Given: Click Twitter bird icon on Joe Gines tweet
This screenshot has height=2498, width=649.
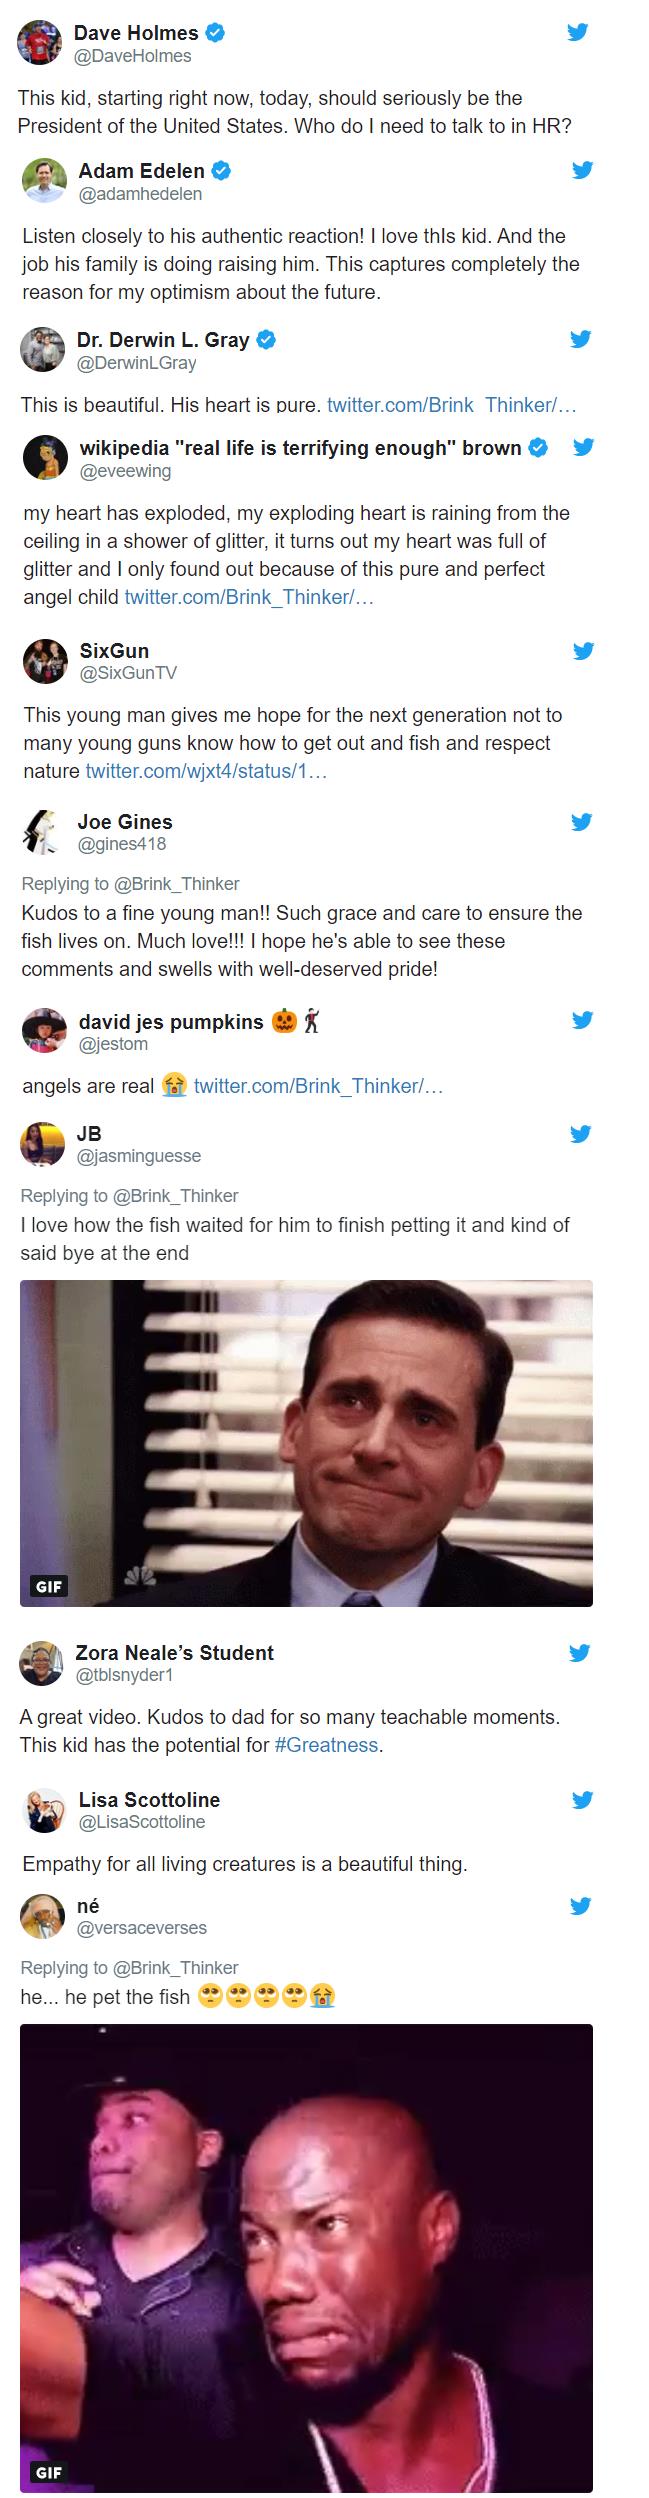Looking at the screenshot, I should click(x=580, y=822).
